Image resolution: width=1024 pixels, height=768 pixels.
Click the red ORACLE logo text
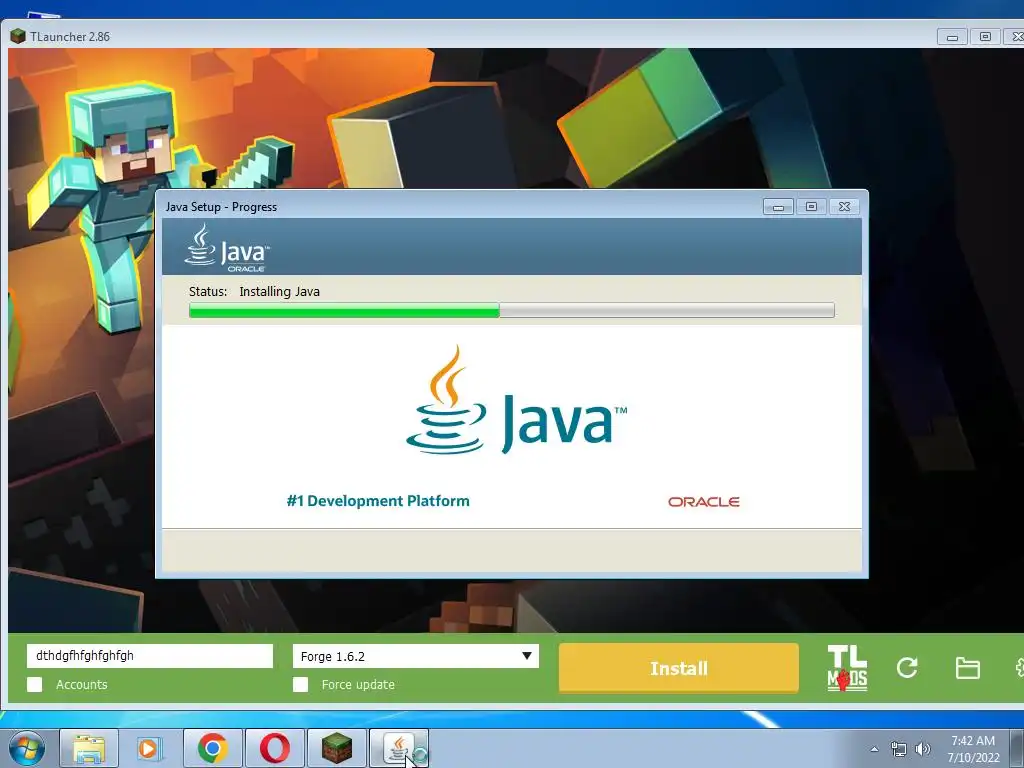click(703, 502)
